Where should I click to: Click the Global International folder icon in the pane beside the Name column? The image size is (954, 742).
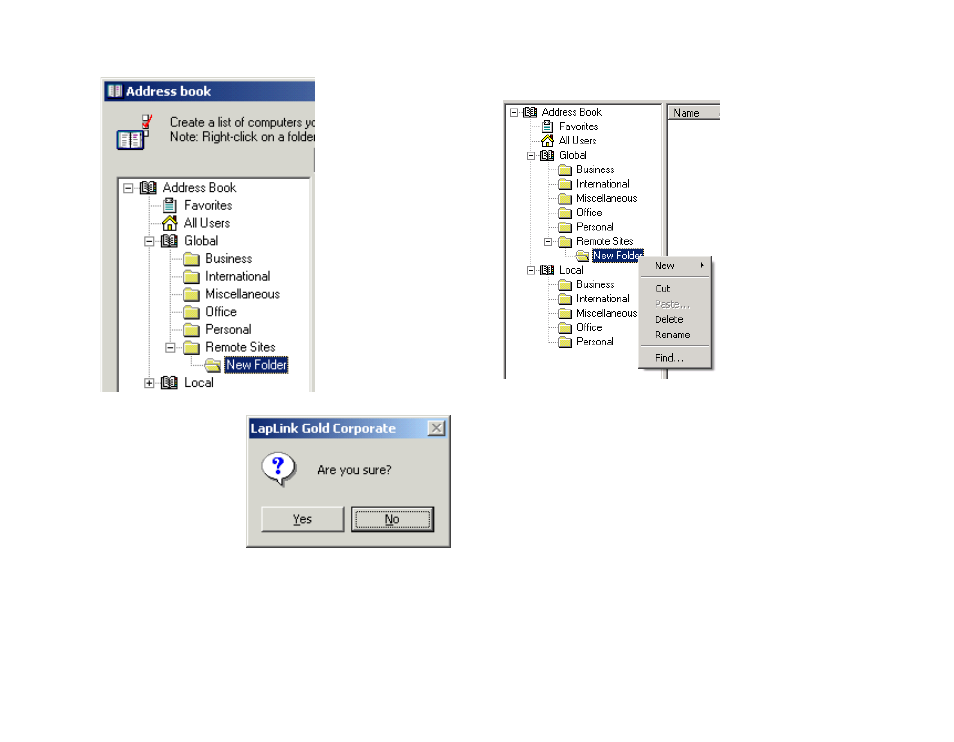(565, 184)
